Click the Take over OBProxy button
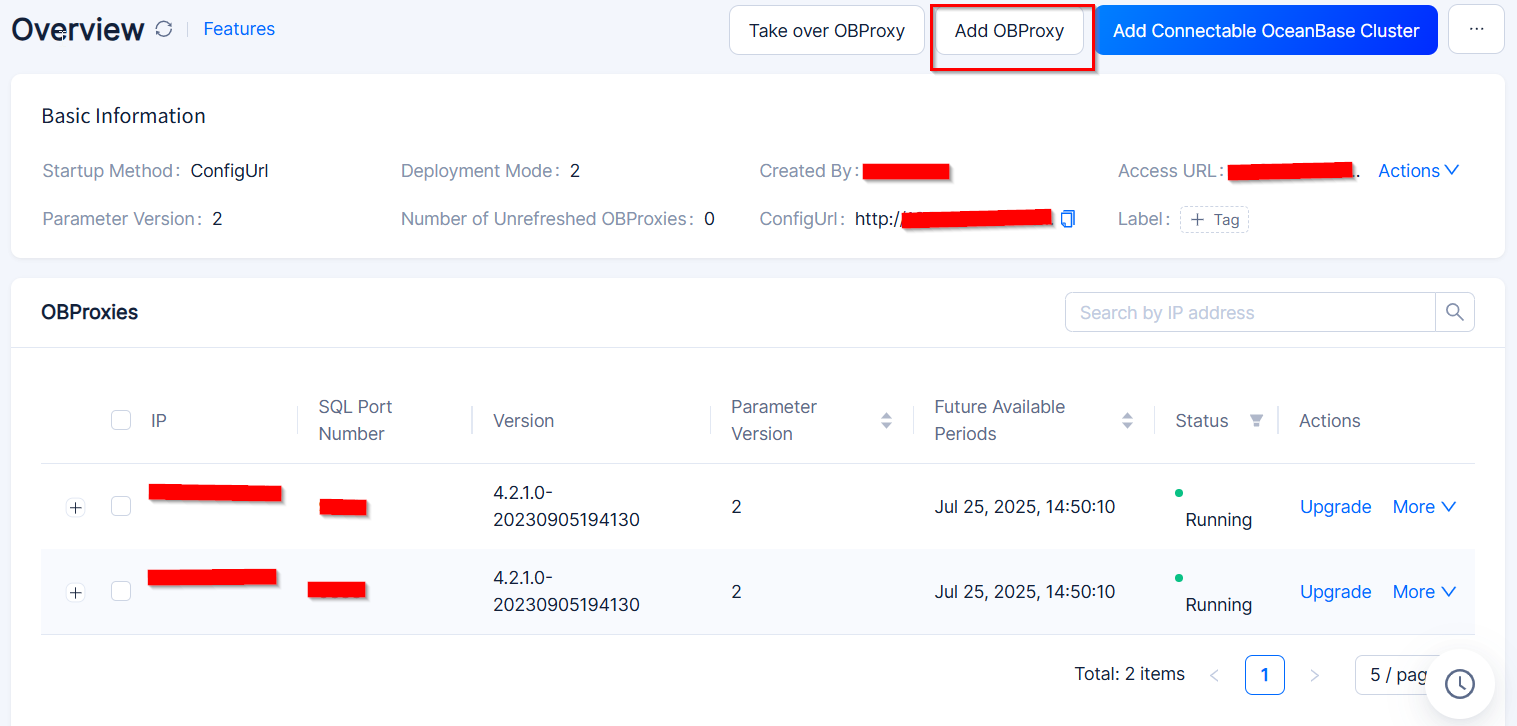Viewport: 1517px width, 726px height. point(827,30)
